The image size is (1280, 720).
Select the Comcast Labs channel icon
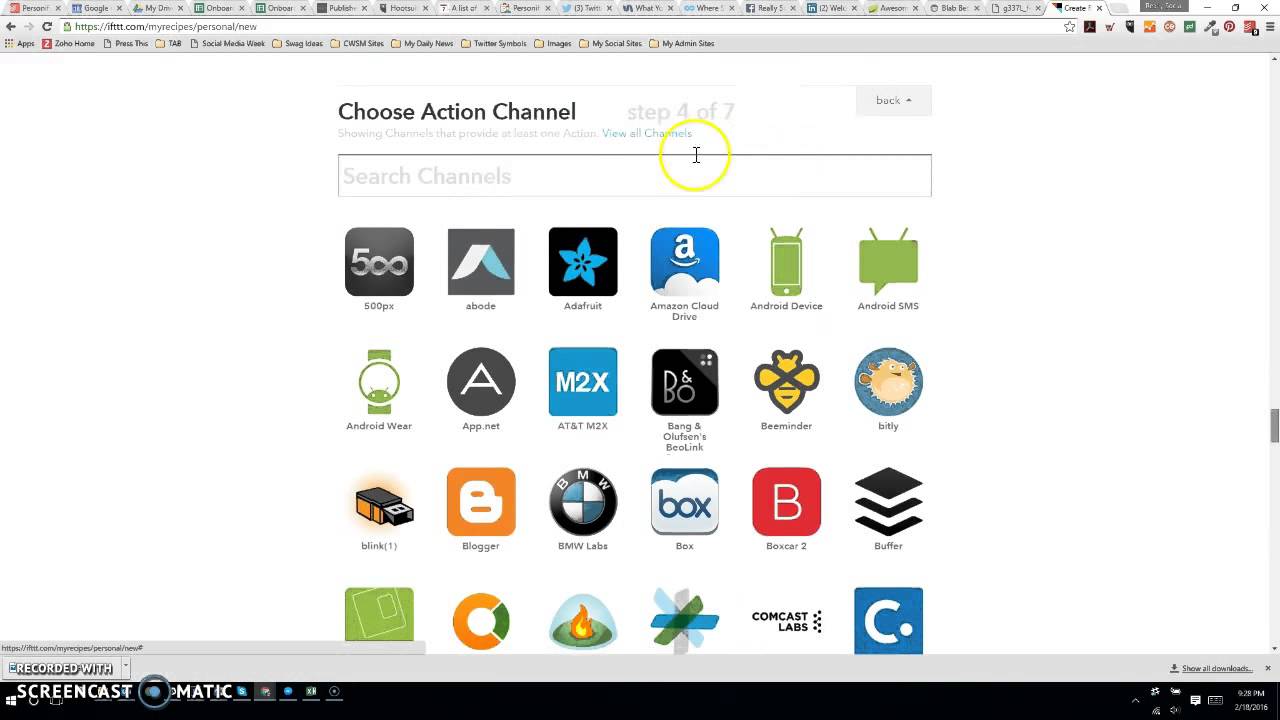[786, 622]
